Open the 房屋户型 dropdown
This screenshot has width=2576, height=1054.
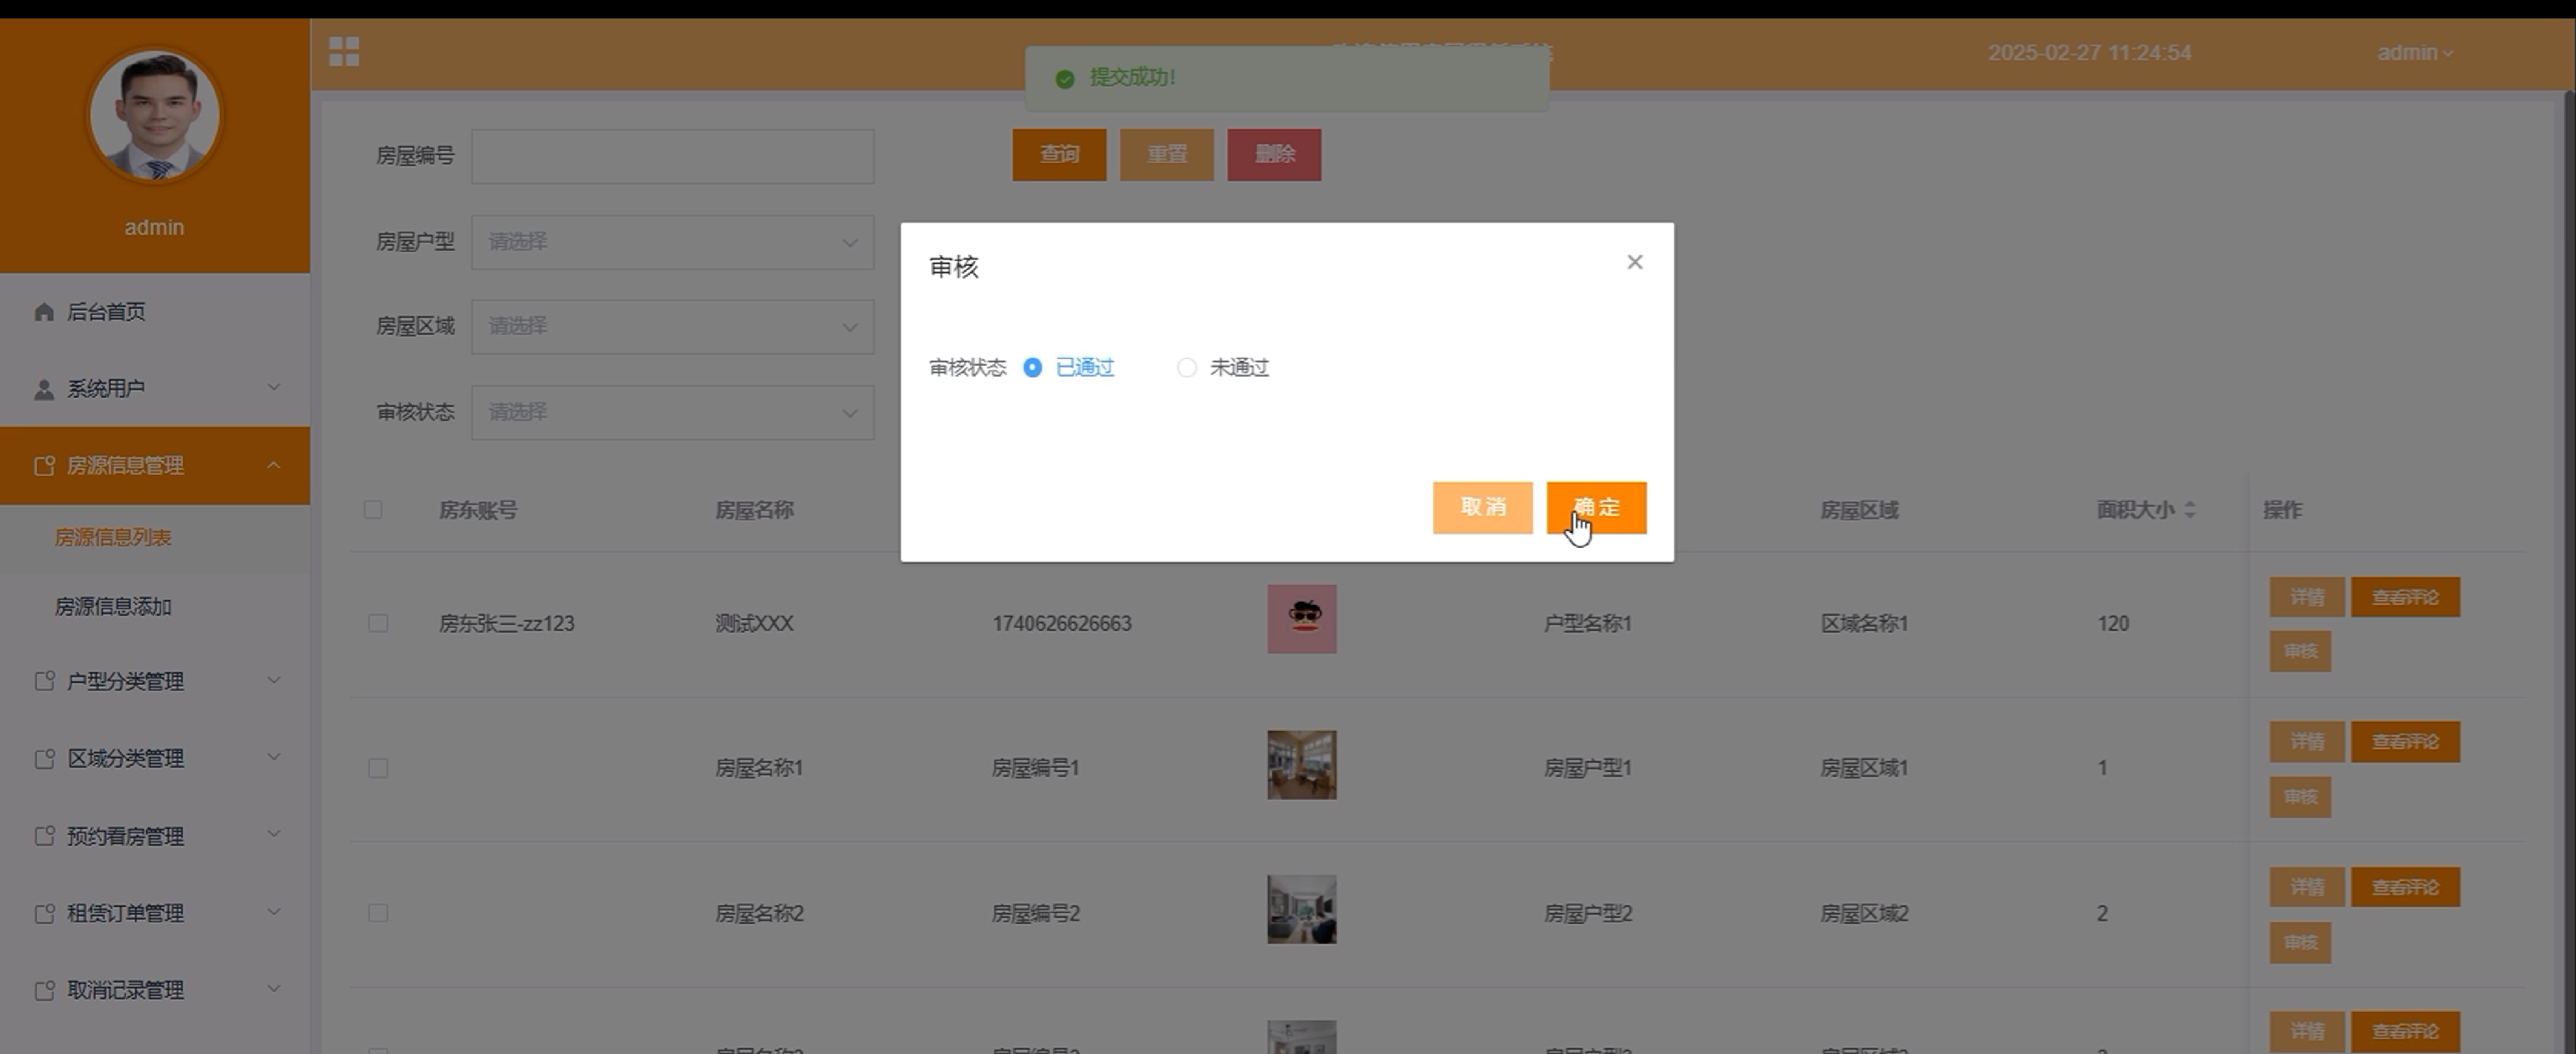click(x=672, y=242)
